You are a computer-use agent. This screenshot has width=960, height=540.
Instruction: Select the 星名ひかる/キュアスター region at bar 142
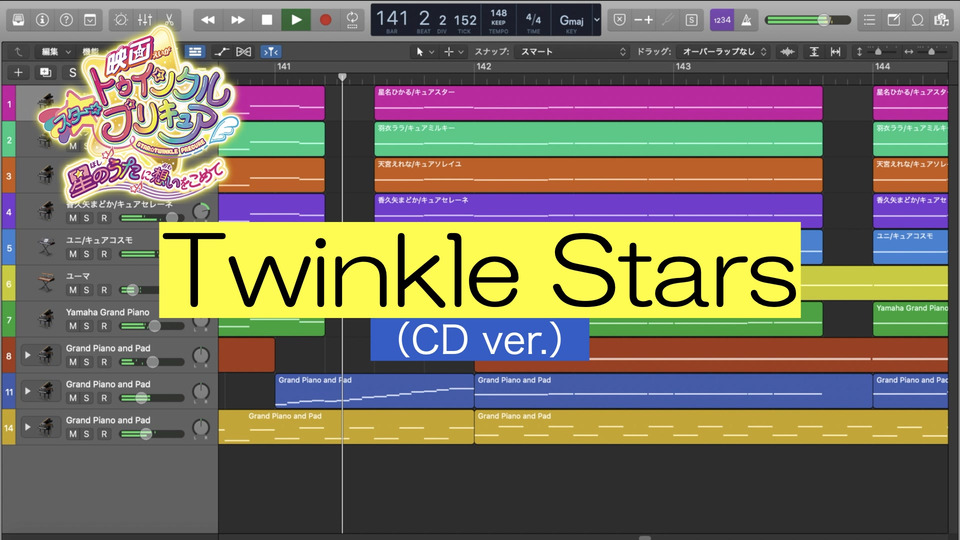pyautogui.click(x=598, y=103)
